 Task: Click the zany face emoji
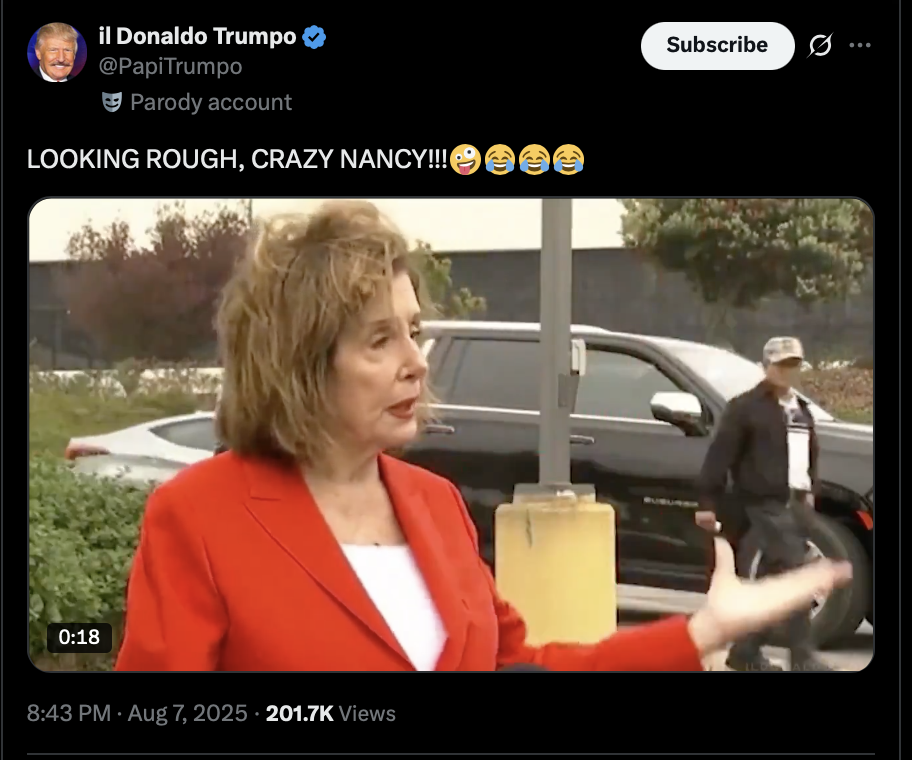465,159
